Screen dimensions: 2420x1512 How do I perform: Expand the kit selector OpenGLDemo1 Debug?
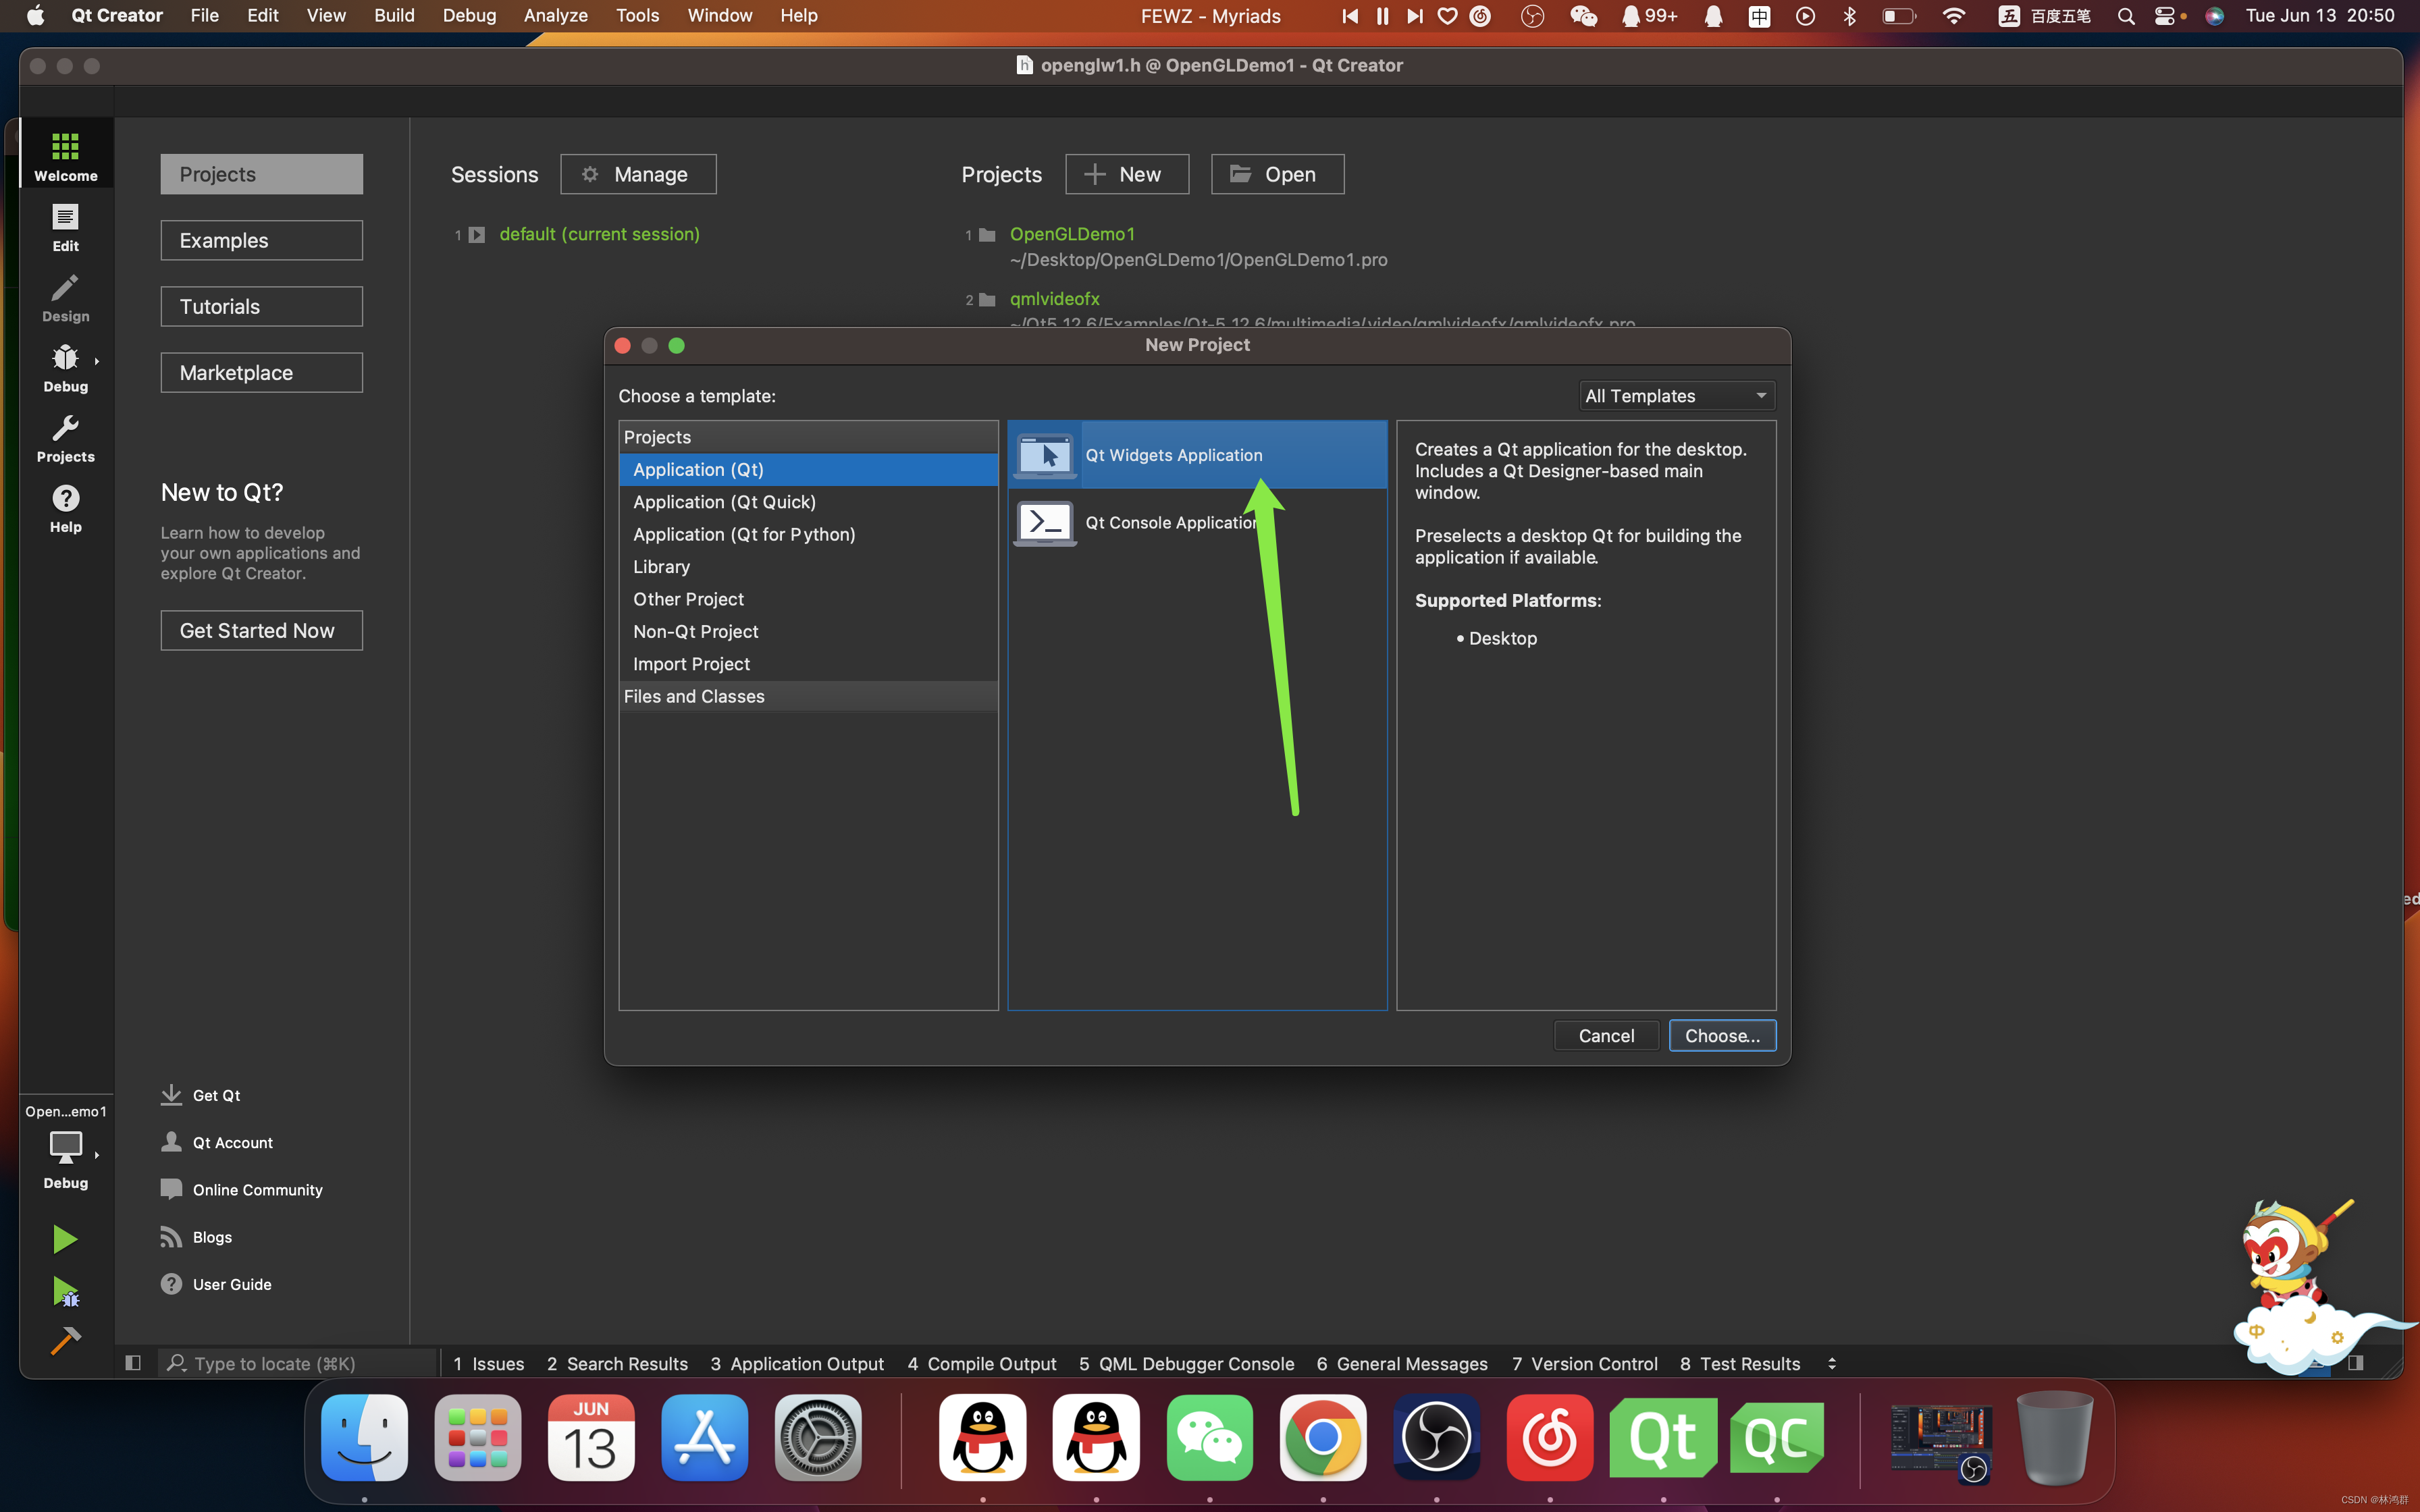coord(65,1146)
